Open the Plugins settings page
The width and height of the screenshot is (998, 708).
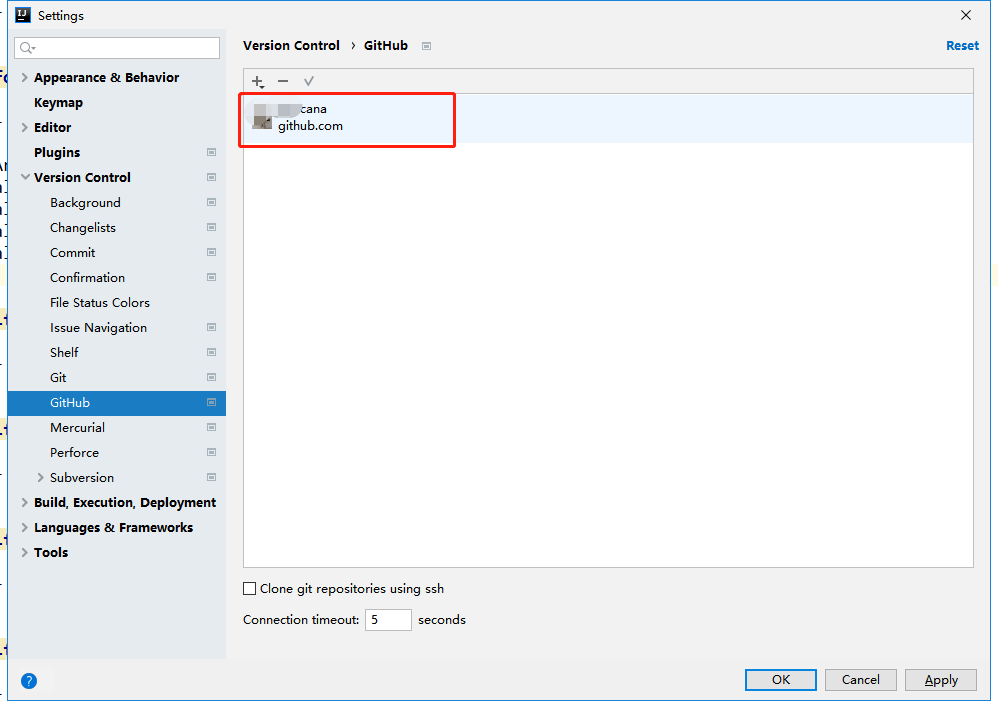click(57, 153)
